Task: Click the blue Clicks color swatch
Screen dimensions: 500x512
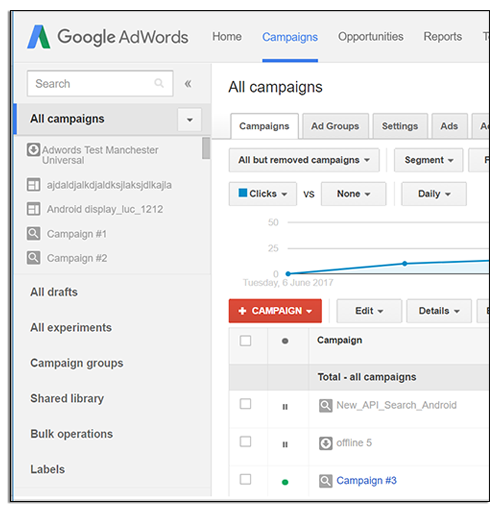Action: pyautogui.click(x=243, y=193)
